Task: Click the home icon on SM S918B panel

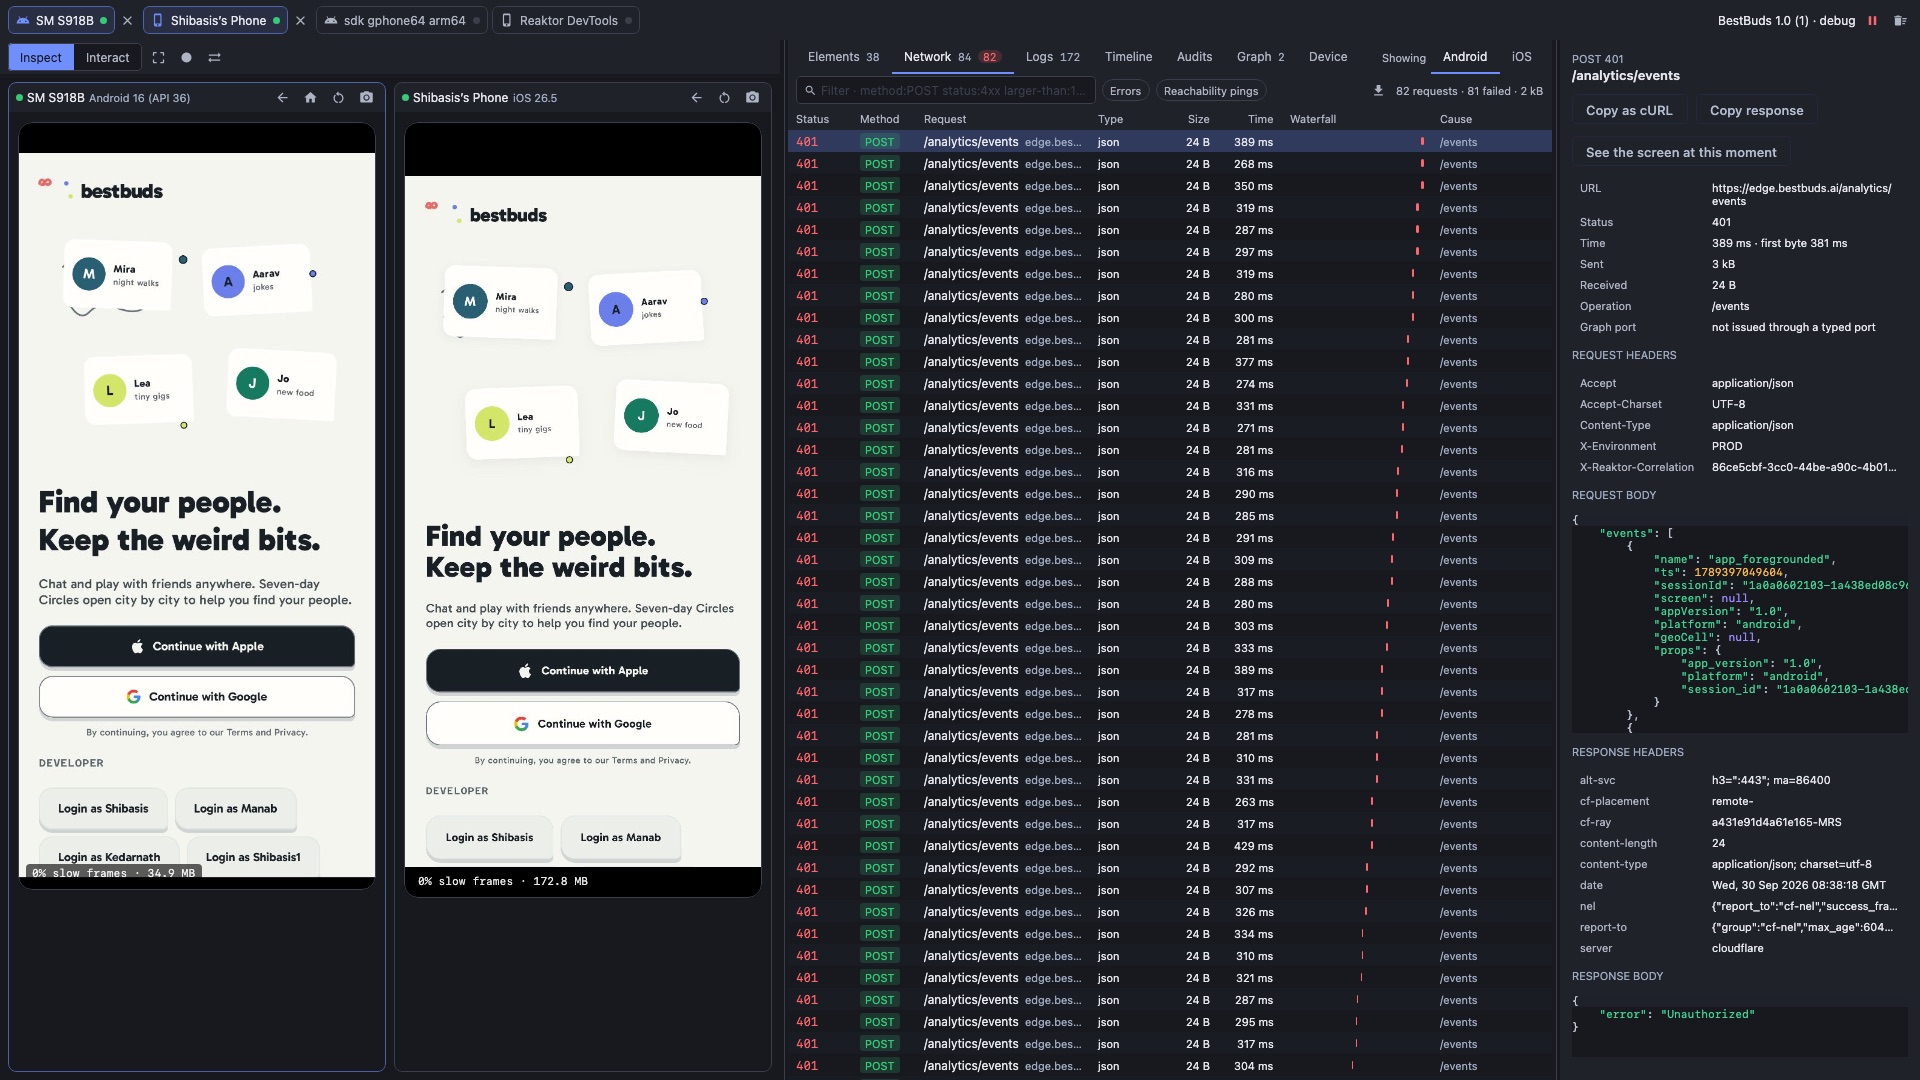Action: pos(310,98)
